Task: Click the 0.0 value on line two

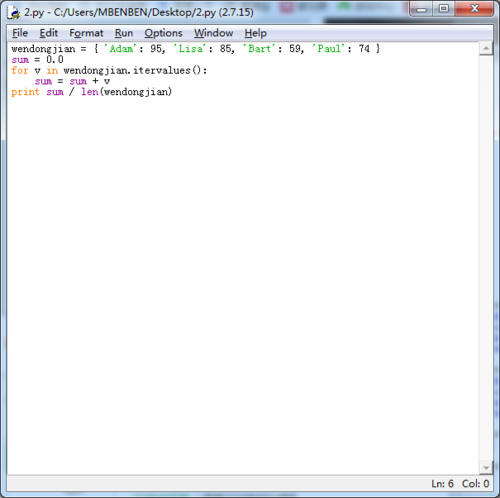Action: [x=55, y=59]
